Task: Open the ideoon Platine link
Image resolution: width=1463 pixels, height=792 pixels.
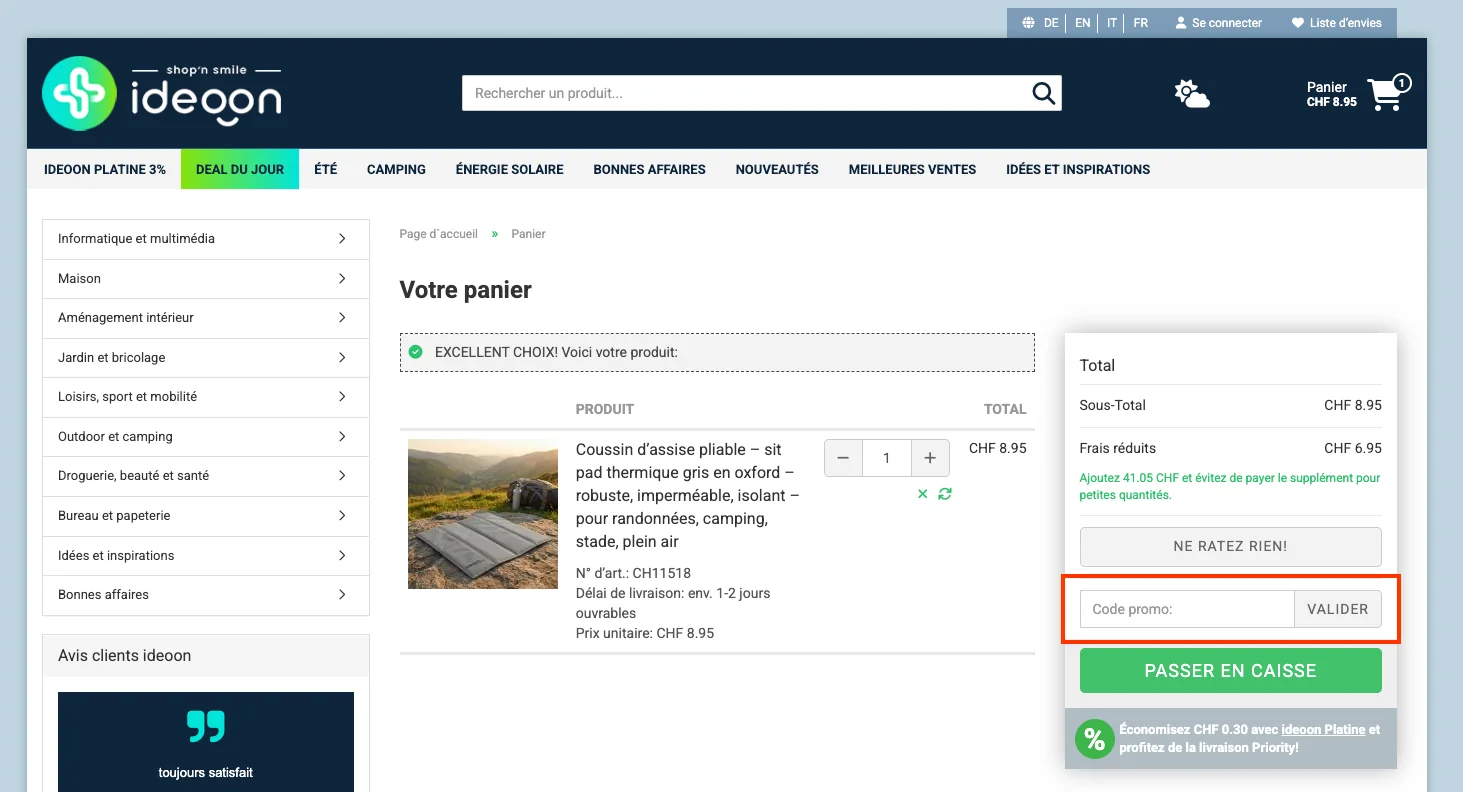Action: click(x=1323, y=730)
